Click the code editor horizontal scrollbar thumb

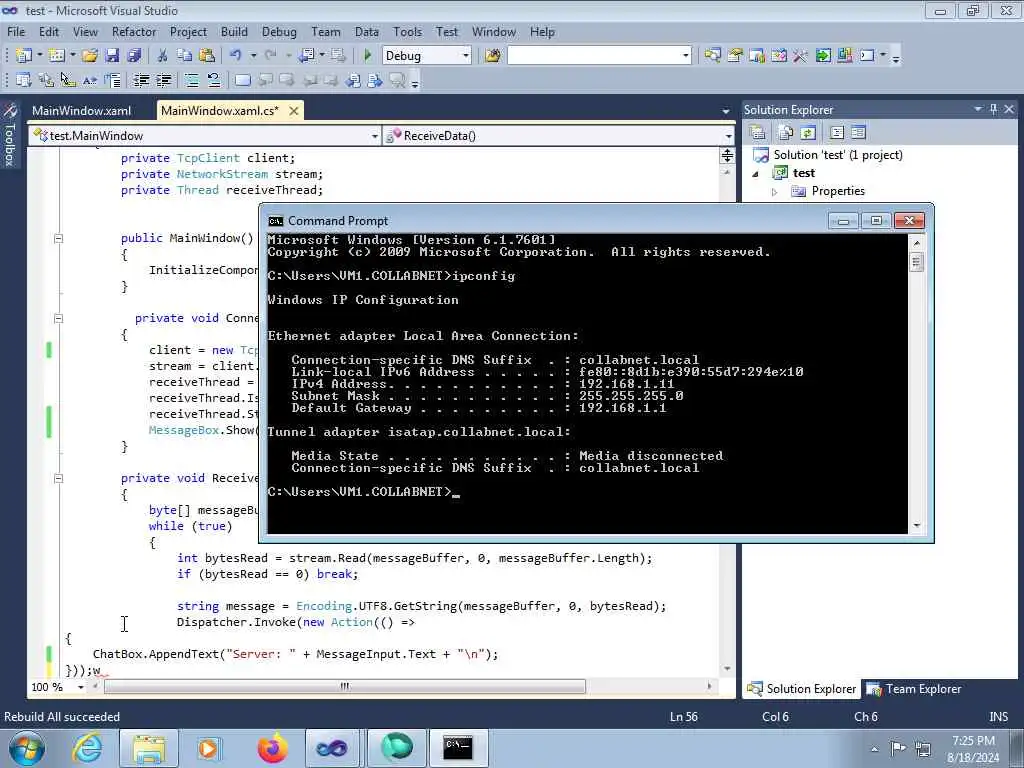coord(345,686)
